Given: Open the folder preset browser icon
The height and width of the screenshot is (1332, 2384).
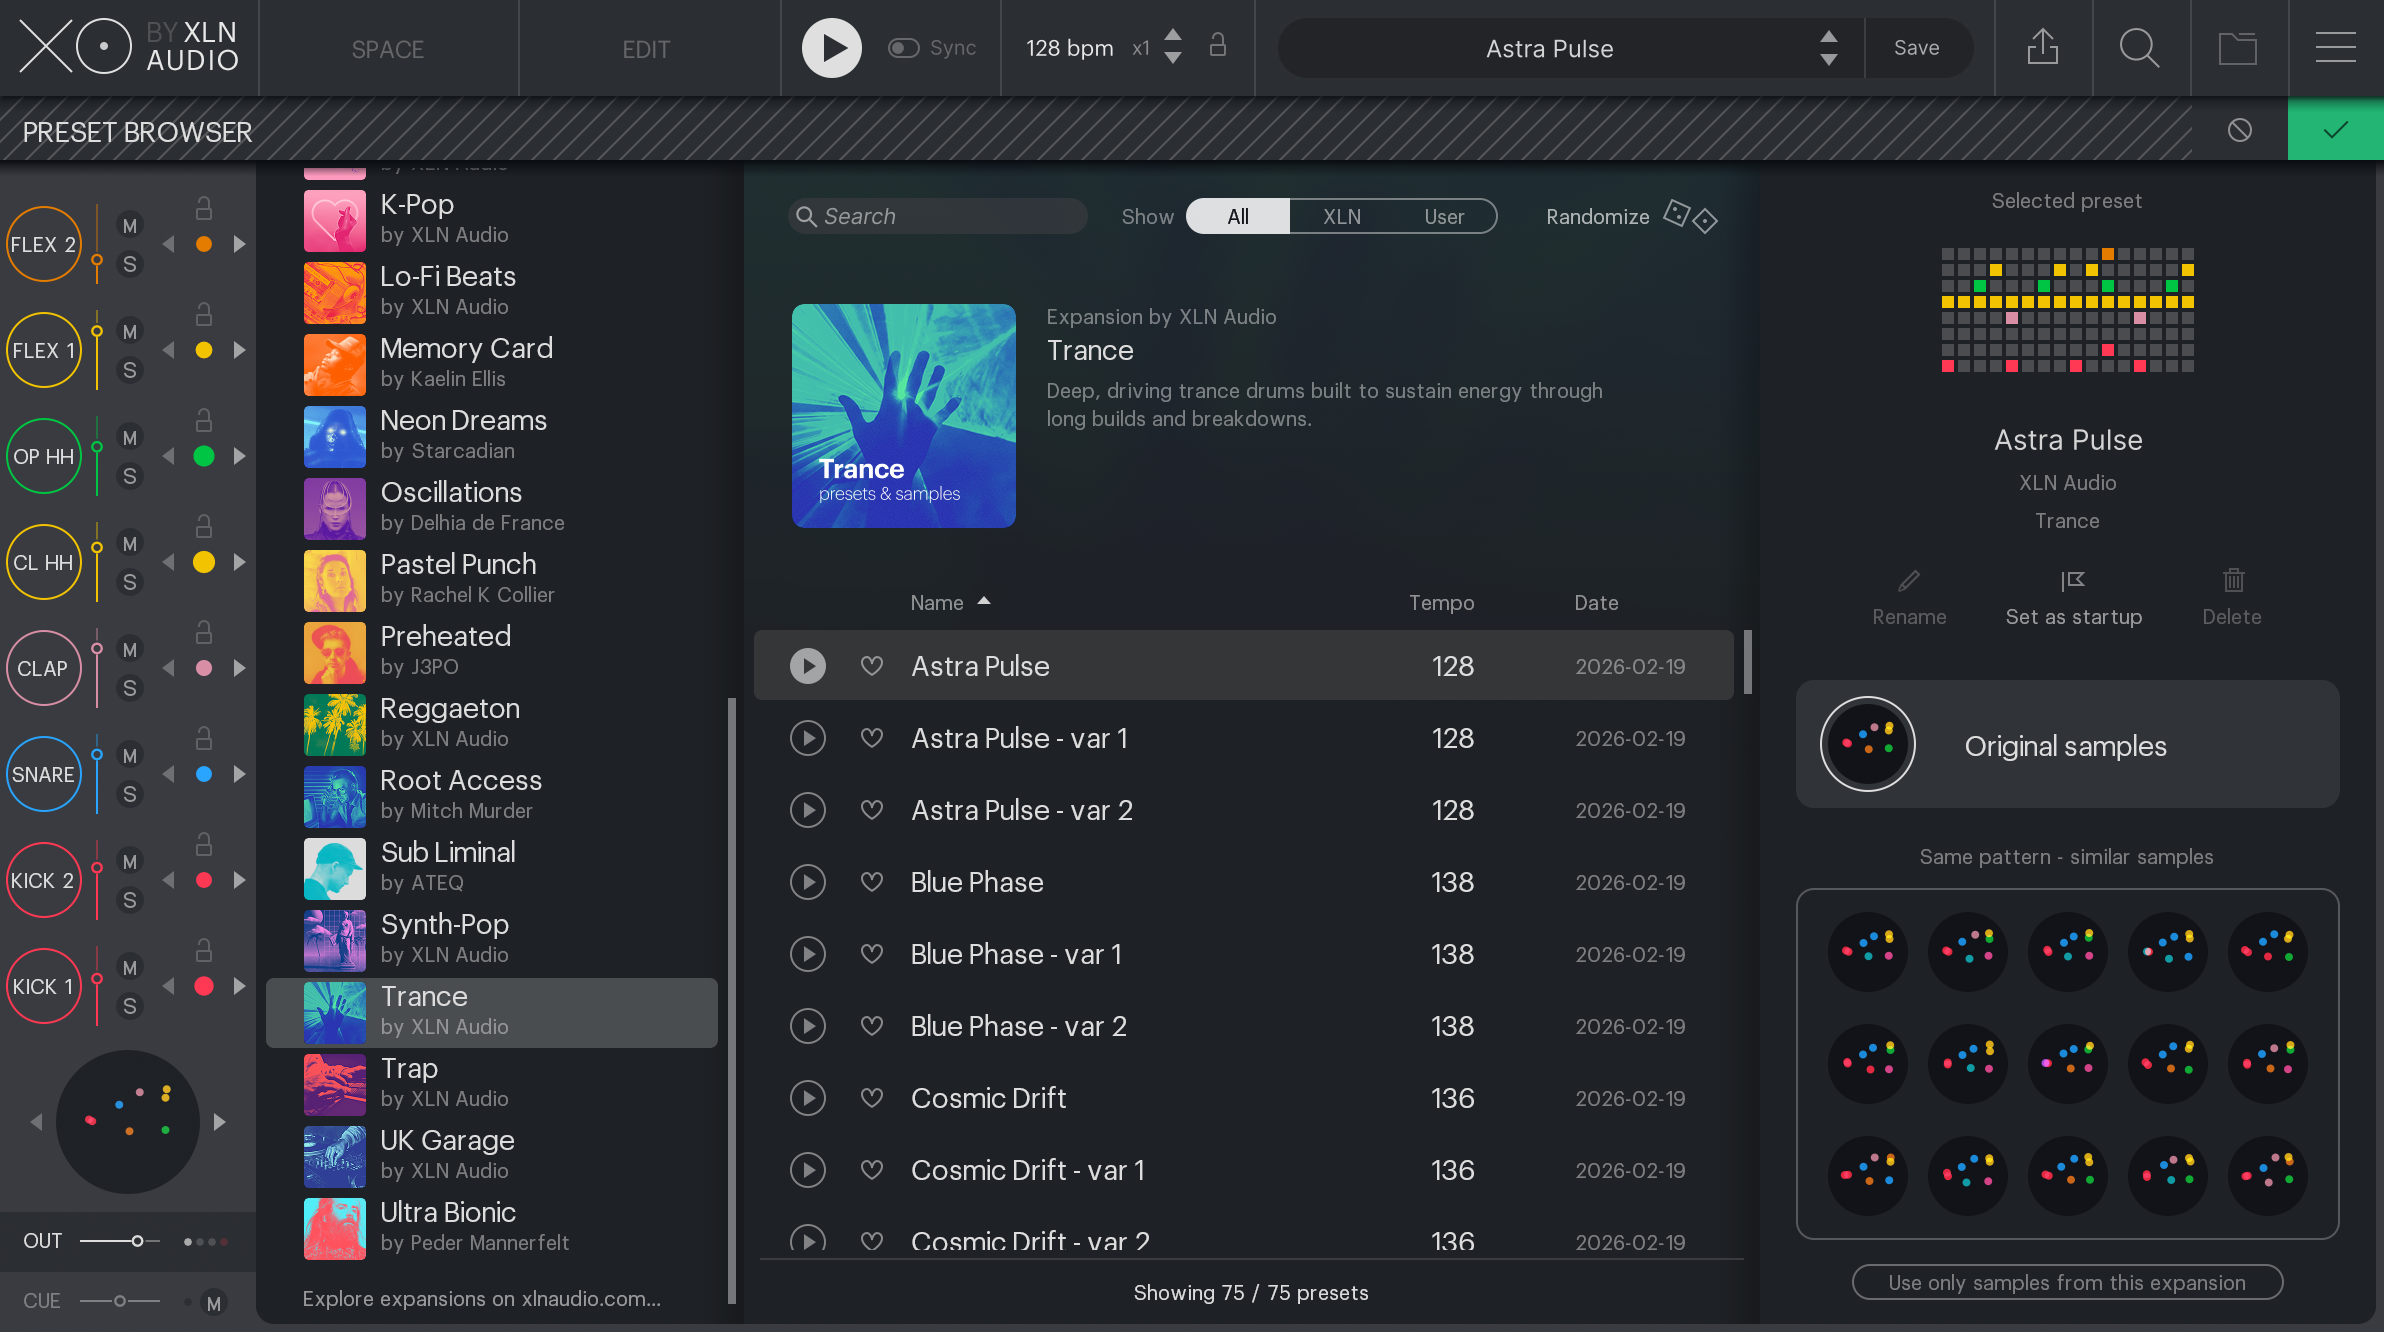Looking at the screenshot, I should [x=2237, y=47].
